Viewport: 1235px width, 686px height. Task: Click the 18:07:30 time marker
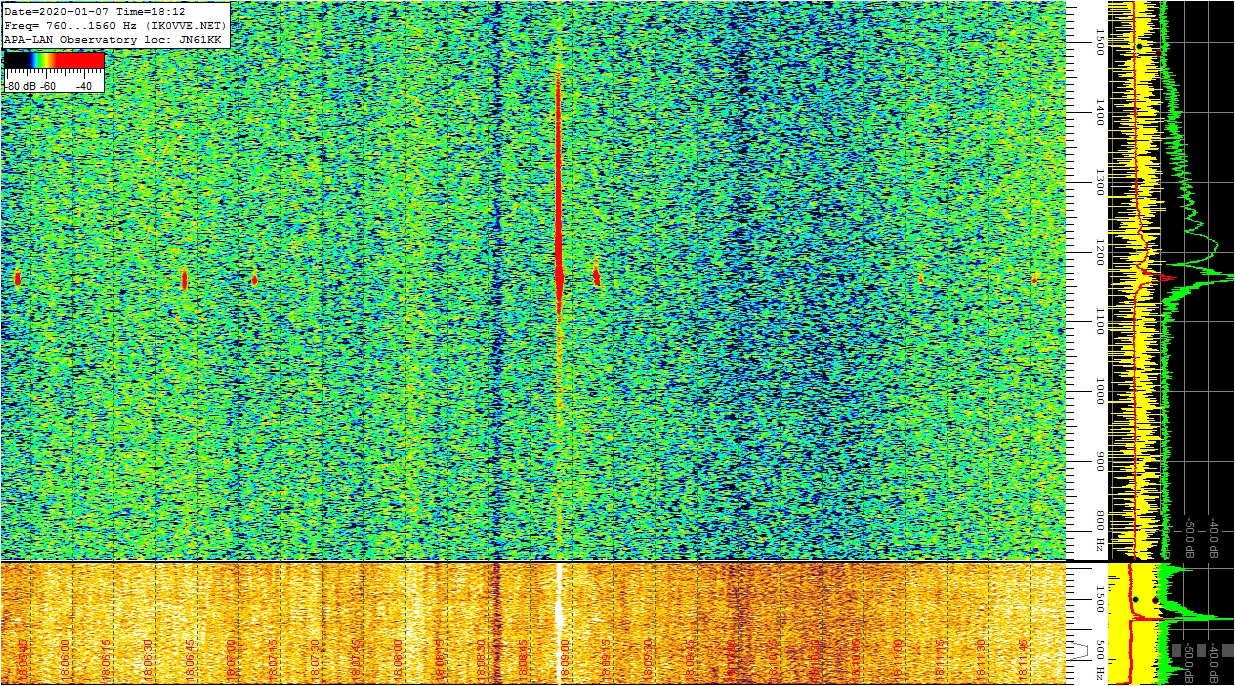315,659
